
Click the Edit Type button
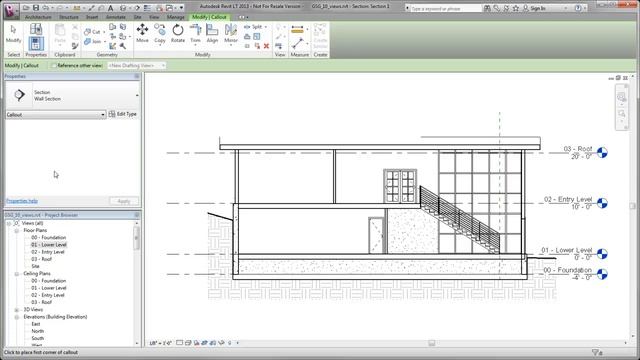pyautogui.click(x=123, y=114)
